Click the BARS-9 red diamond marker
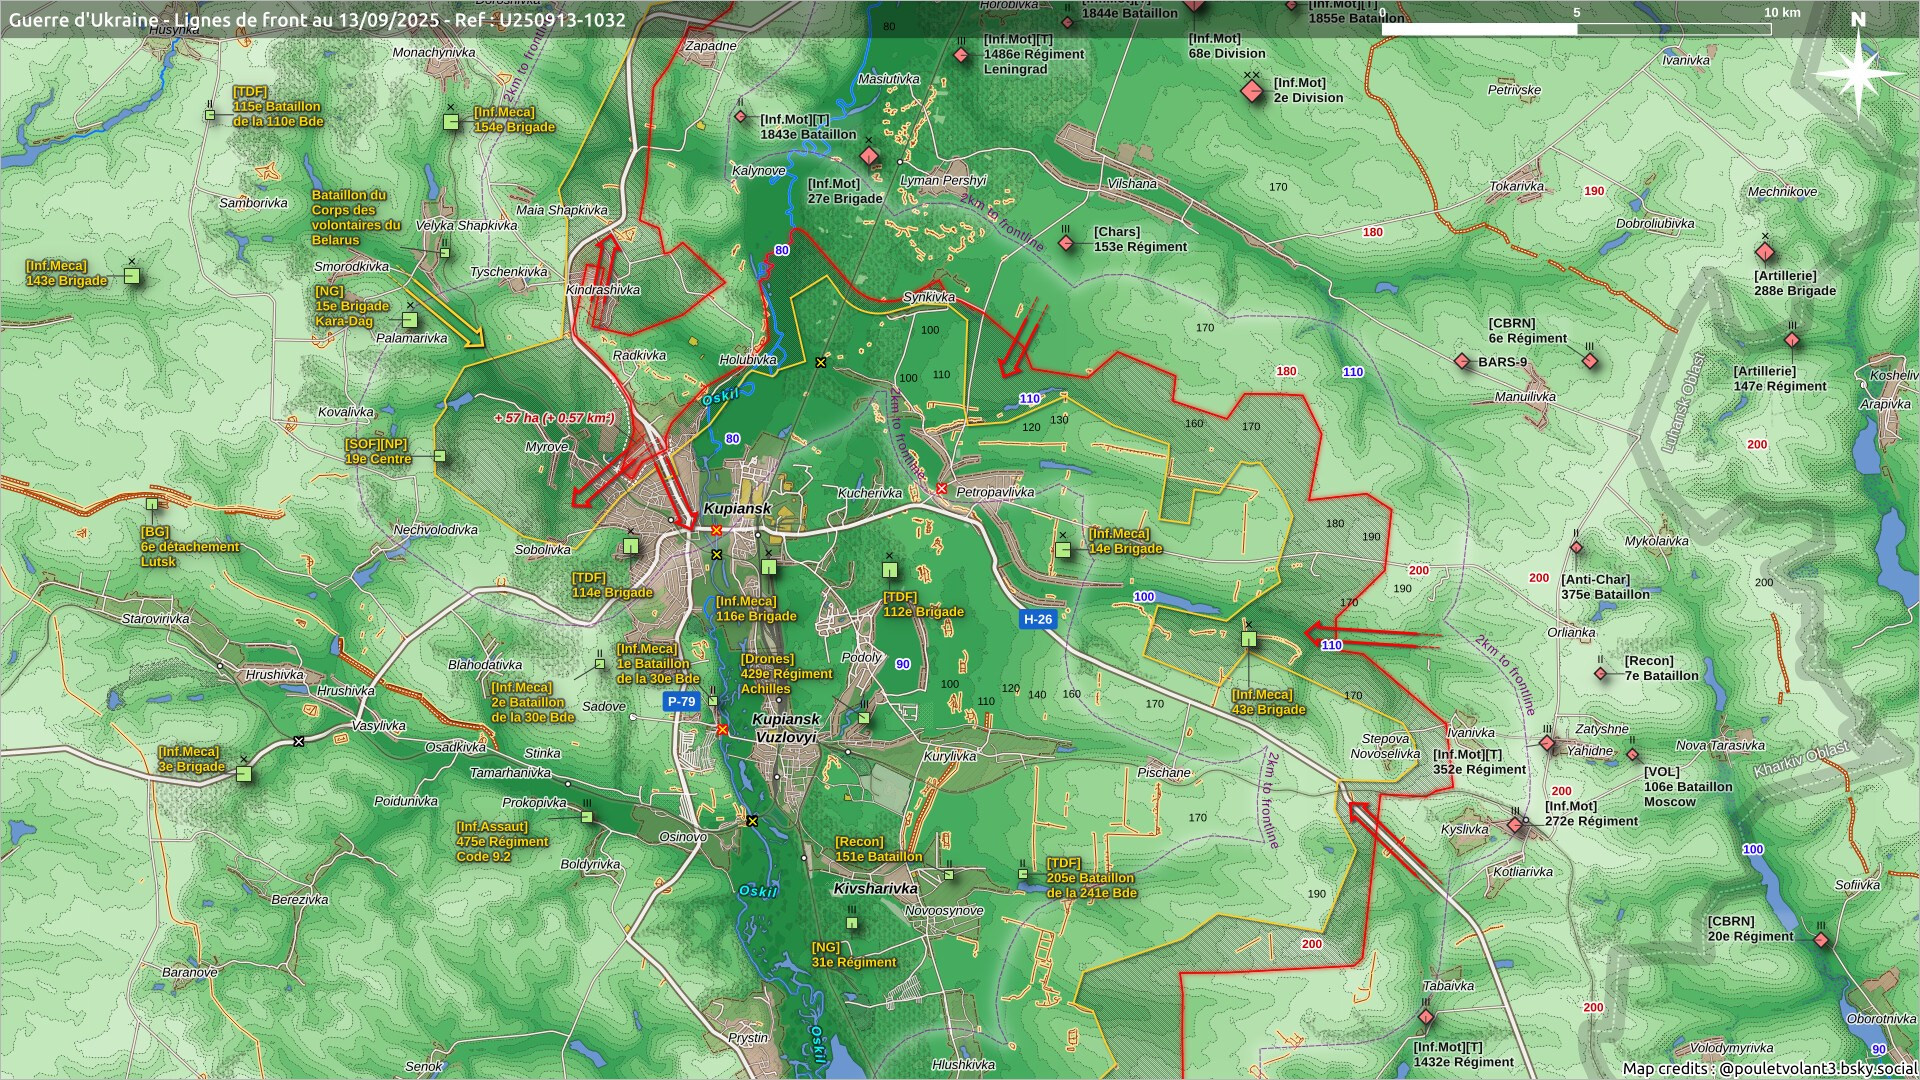Image resolution: width=1920 pixels, height=1080 pixels. [x=1462, y=361]
